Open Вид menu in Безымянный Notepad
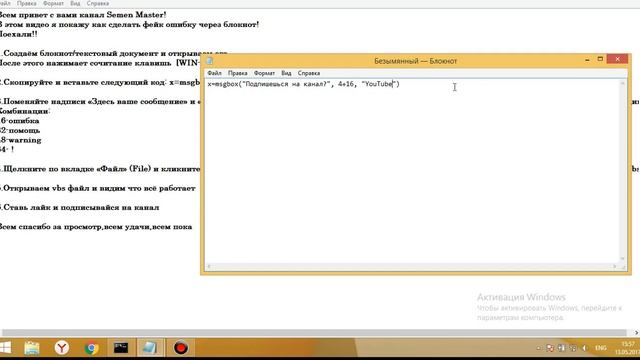Image resolution: width=640 pixels, height=360 pixels. coord(286,73)
